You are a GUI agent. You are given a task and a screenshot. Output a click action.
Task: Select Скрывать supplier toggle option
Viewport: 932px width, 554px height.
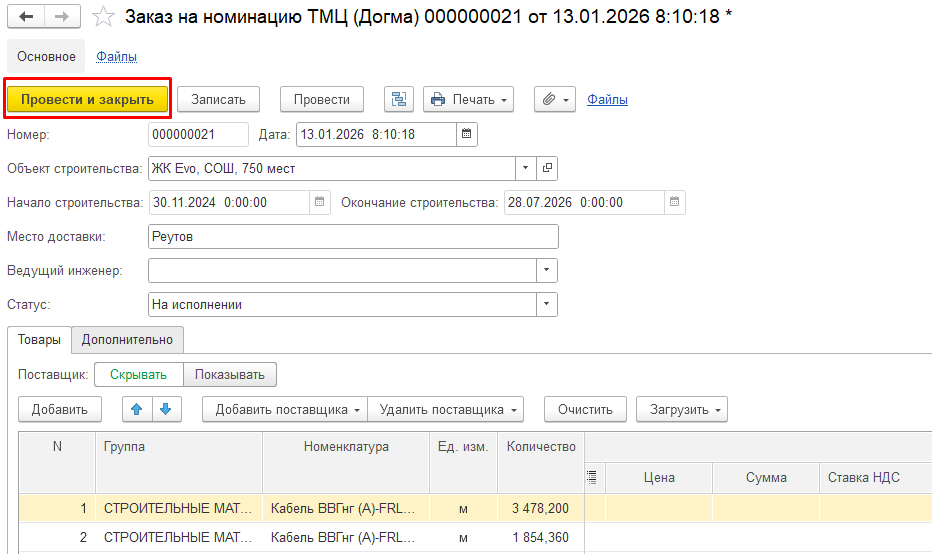(x=139, y=375)
